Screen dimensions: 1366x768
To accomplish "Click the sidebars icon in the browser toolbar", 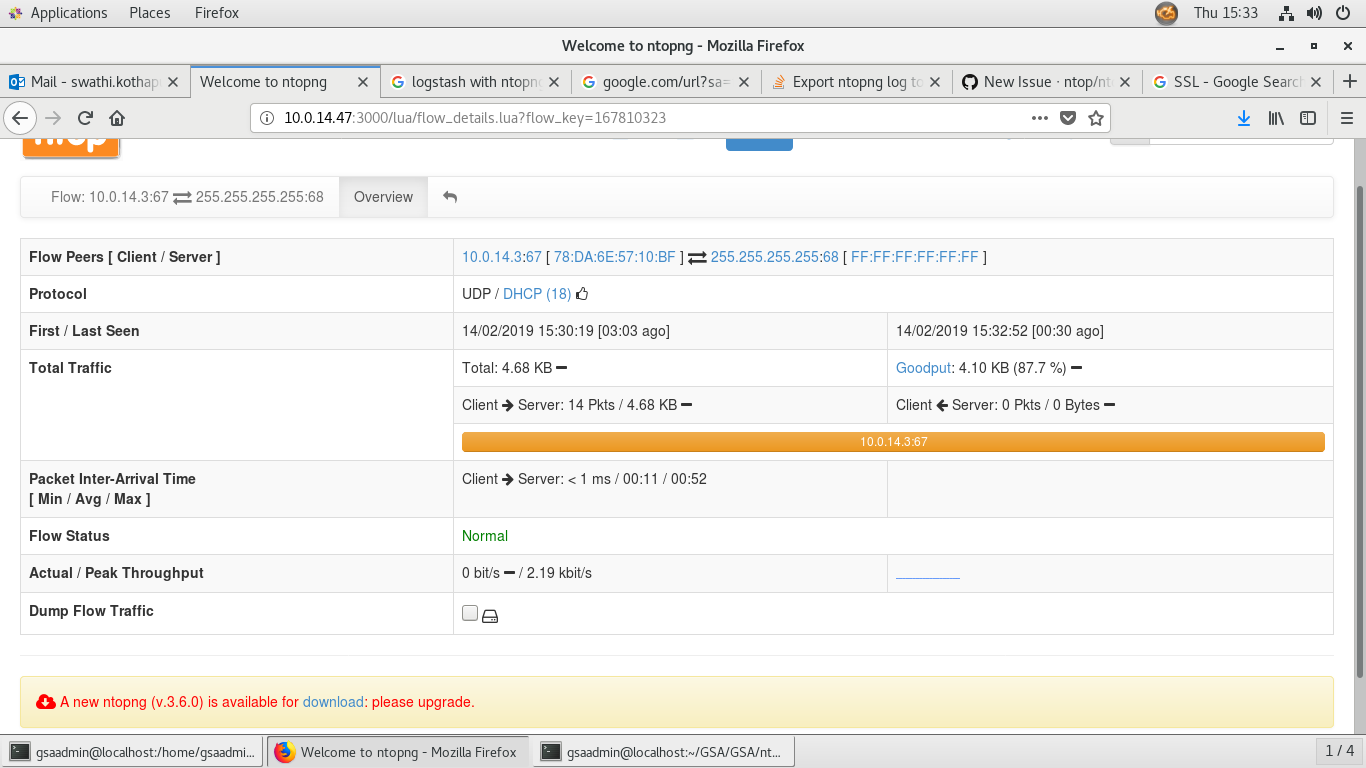I will pos(1307,117).
